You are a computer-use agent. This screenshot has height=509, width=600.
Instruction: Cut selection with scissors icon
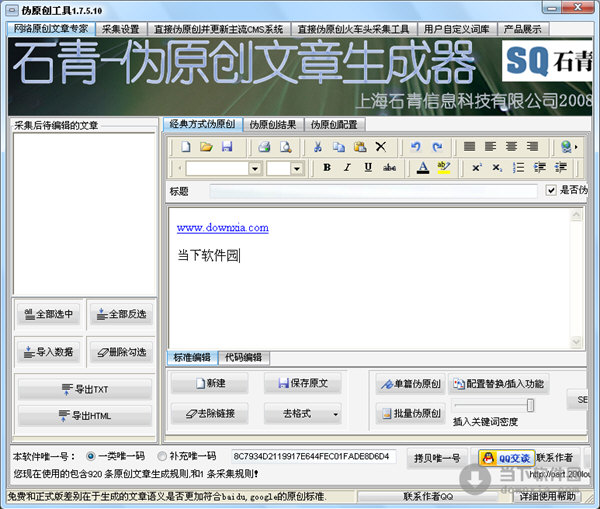pyautogui.click(x=318, y=147)
